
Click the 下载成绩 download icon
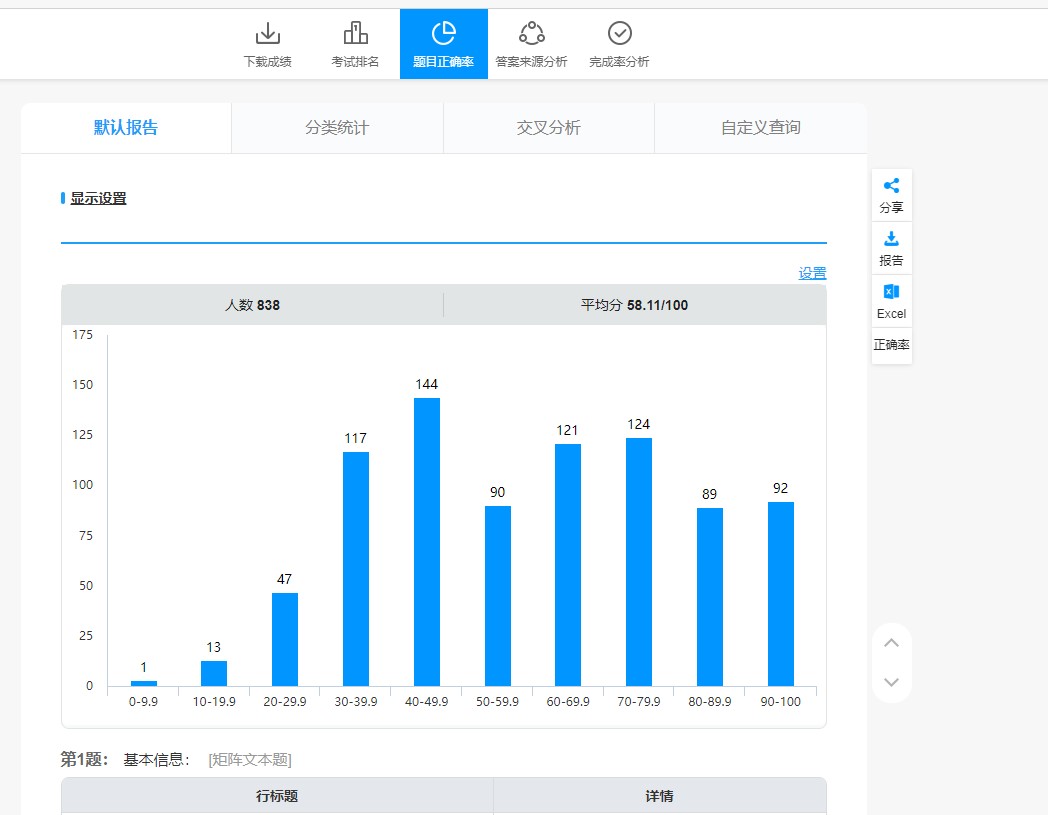(268, 34)
